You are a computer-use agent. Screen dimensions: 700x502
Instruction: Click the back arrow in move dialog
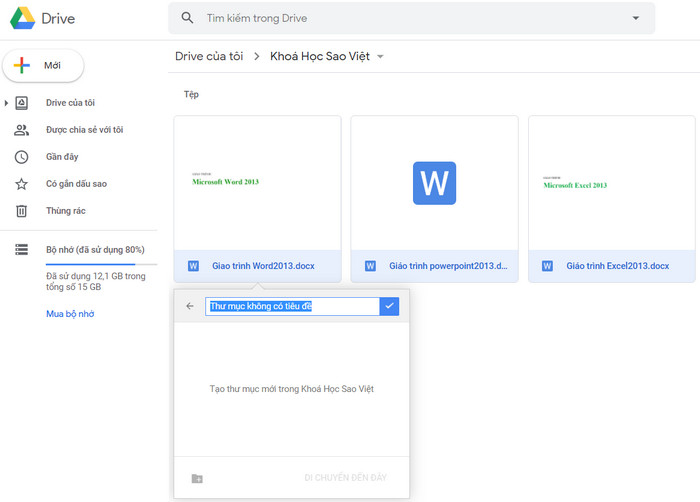[x=190, y=306]
